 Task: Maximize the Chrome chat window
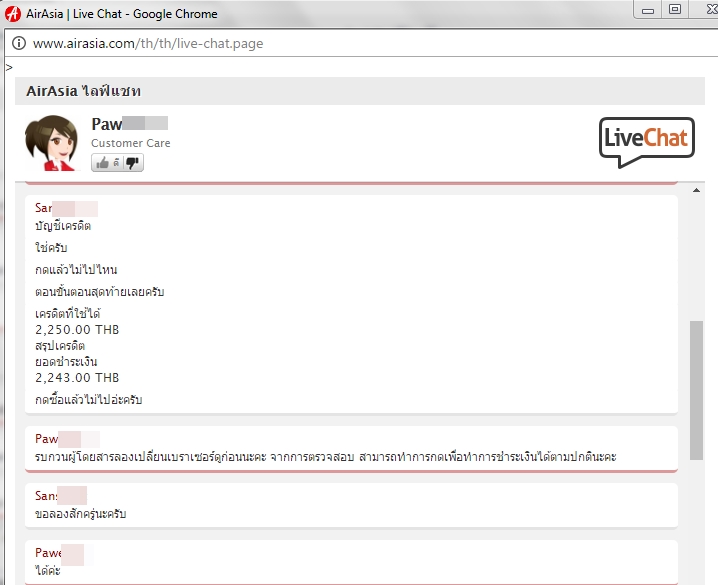tap(674, 9)
